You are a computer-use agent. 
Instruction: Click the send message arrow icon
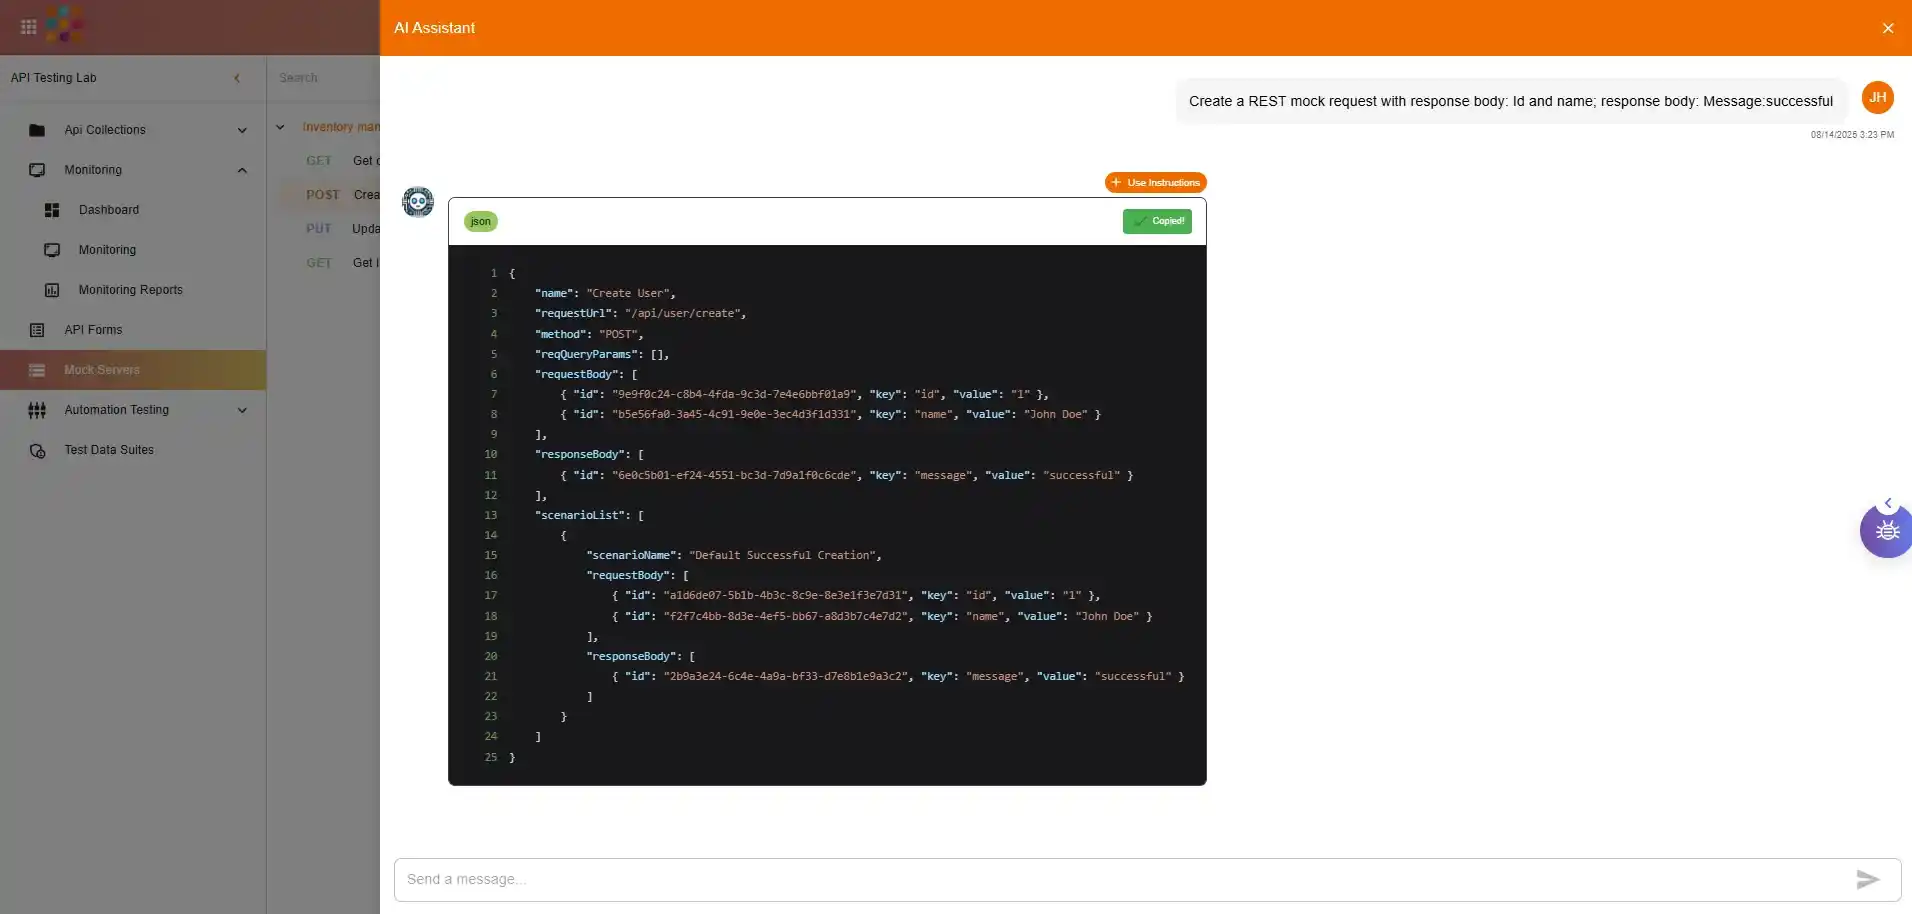pyautogui.click(x=1867, y=879)
